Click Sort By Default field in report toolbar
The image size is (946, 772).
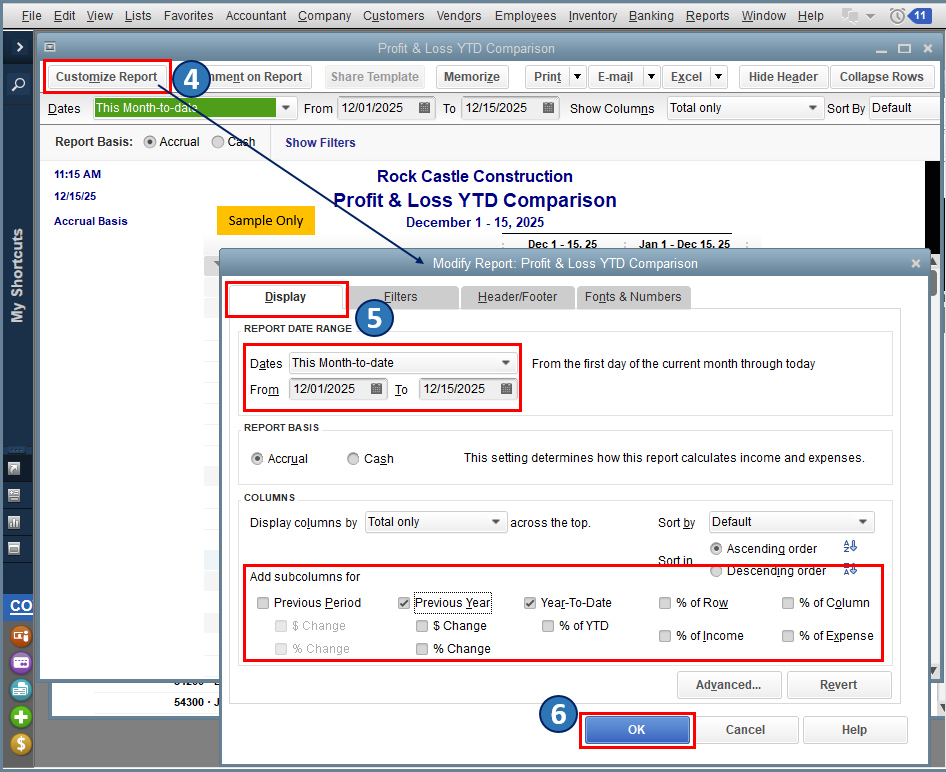pyautogui.click(x=903, y=108)
